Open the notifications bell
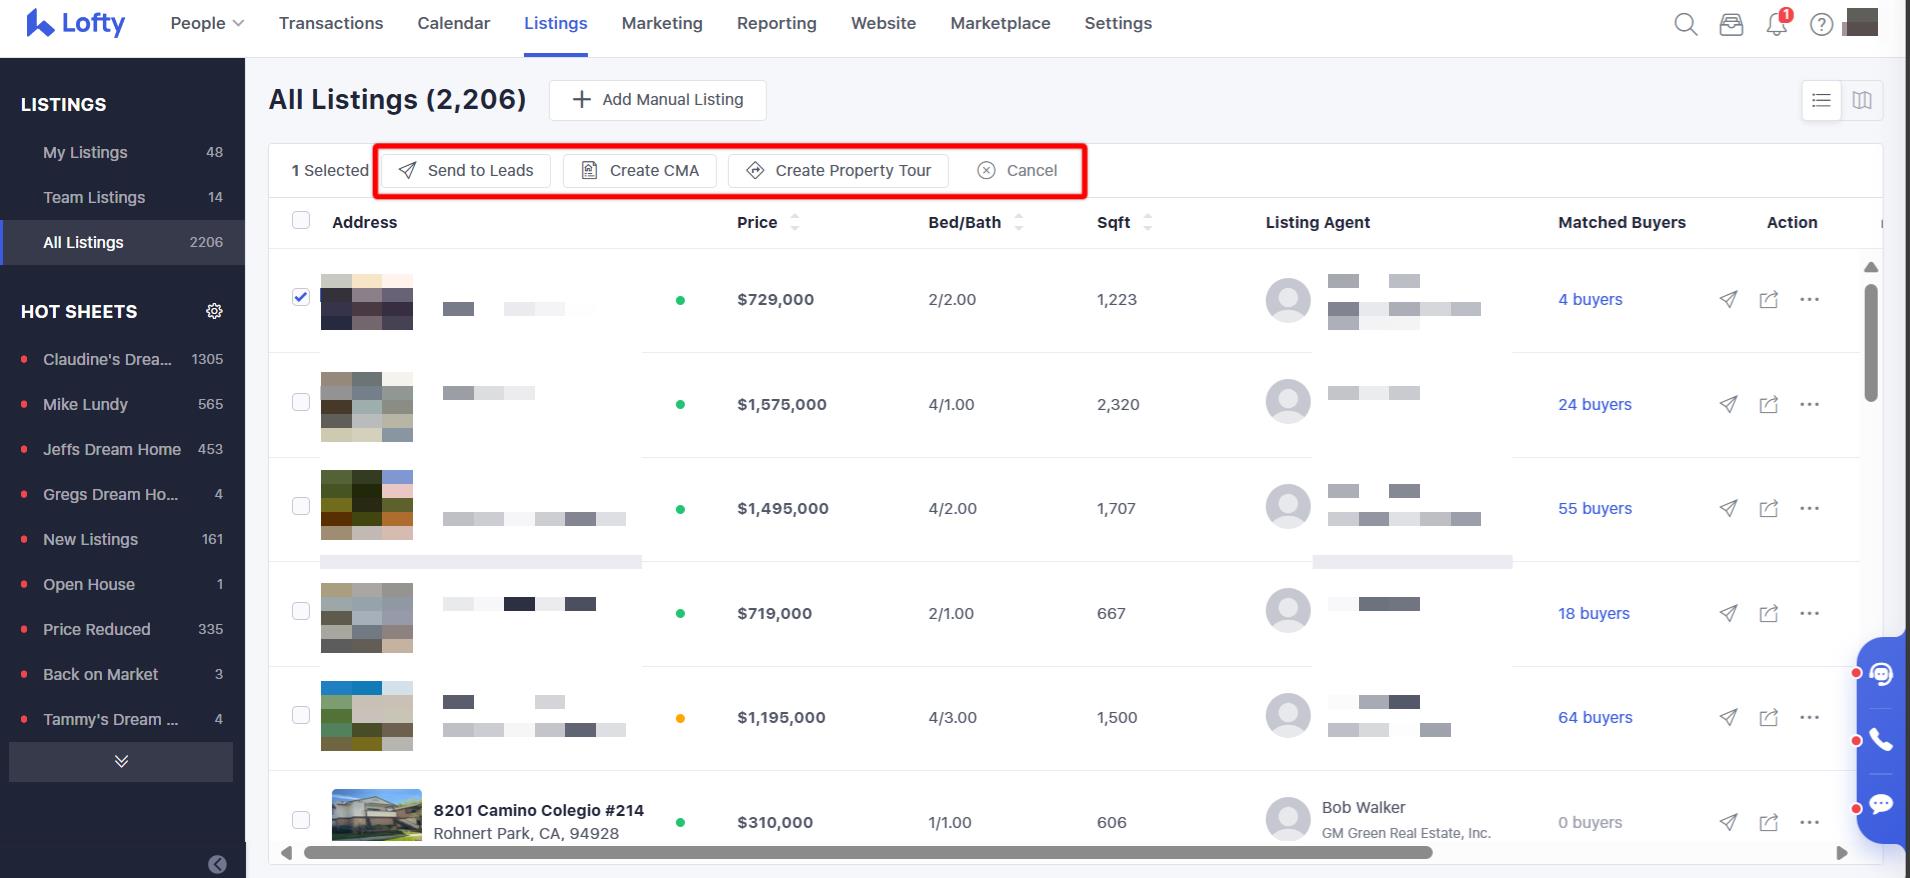 tap(1776, 24)
